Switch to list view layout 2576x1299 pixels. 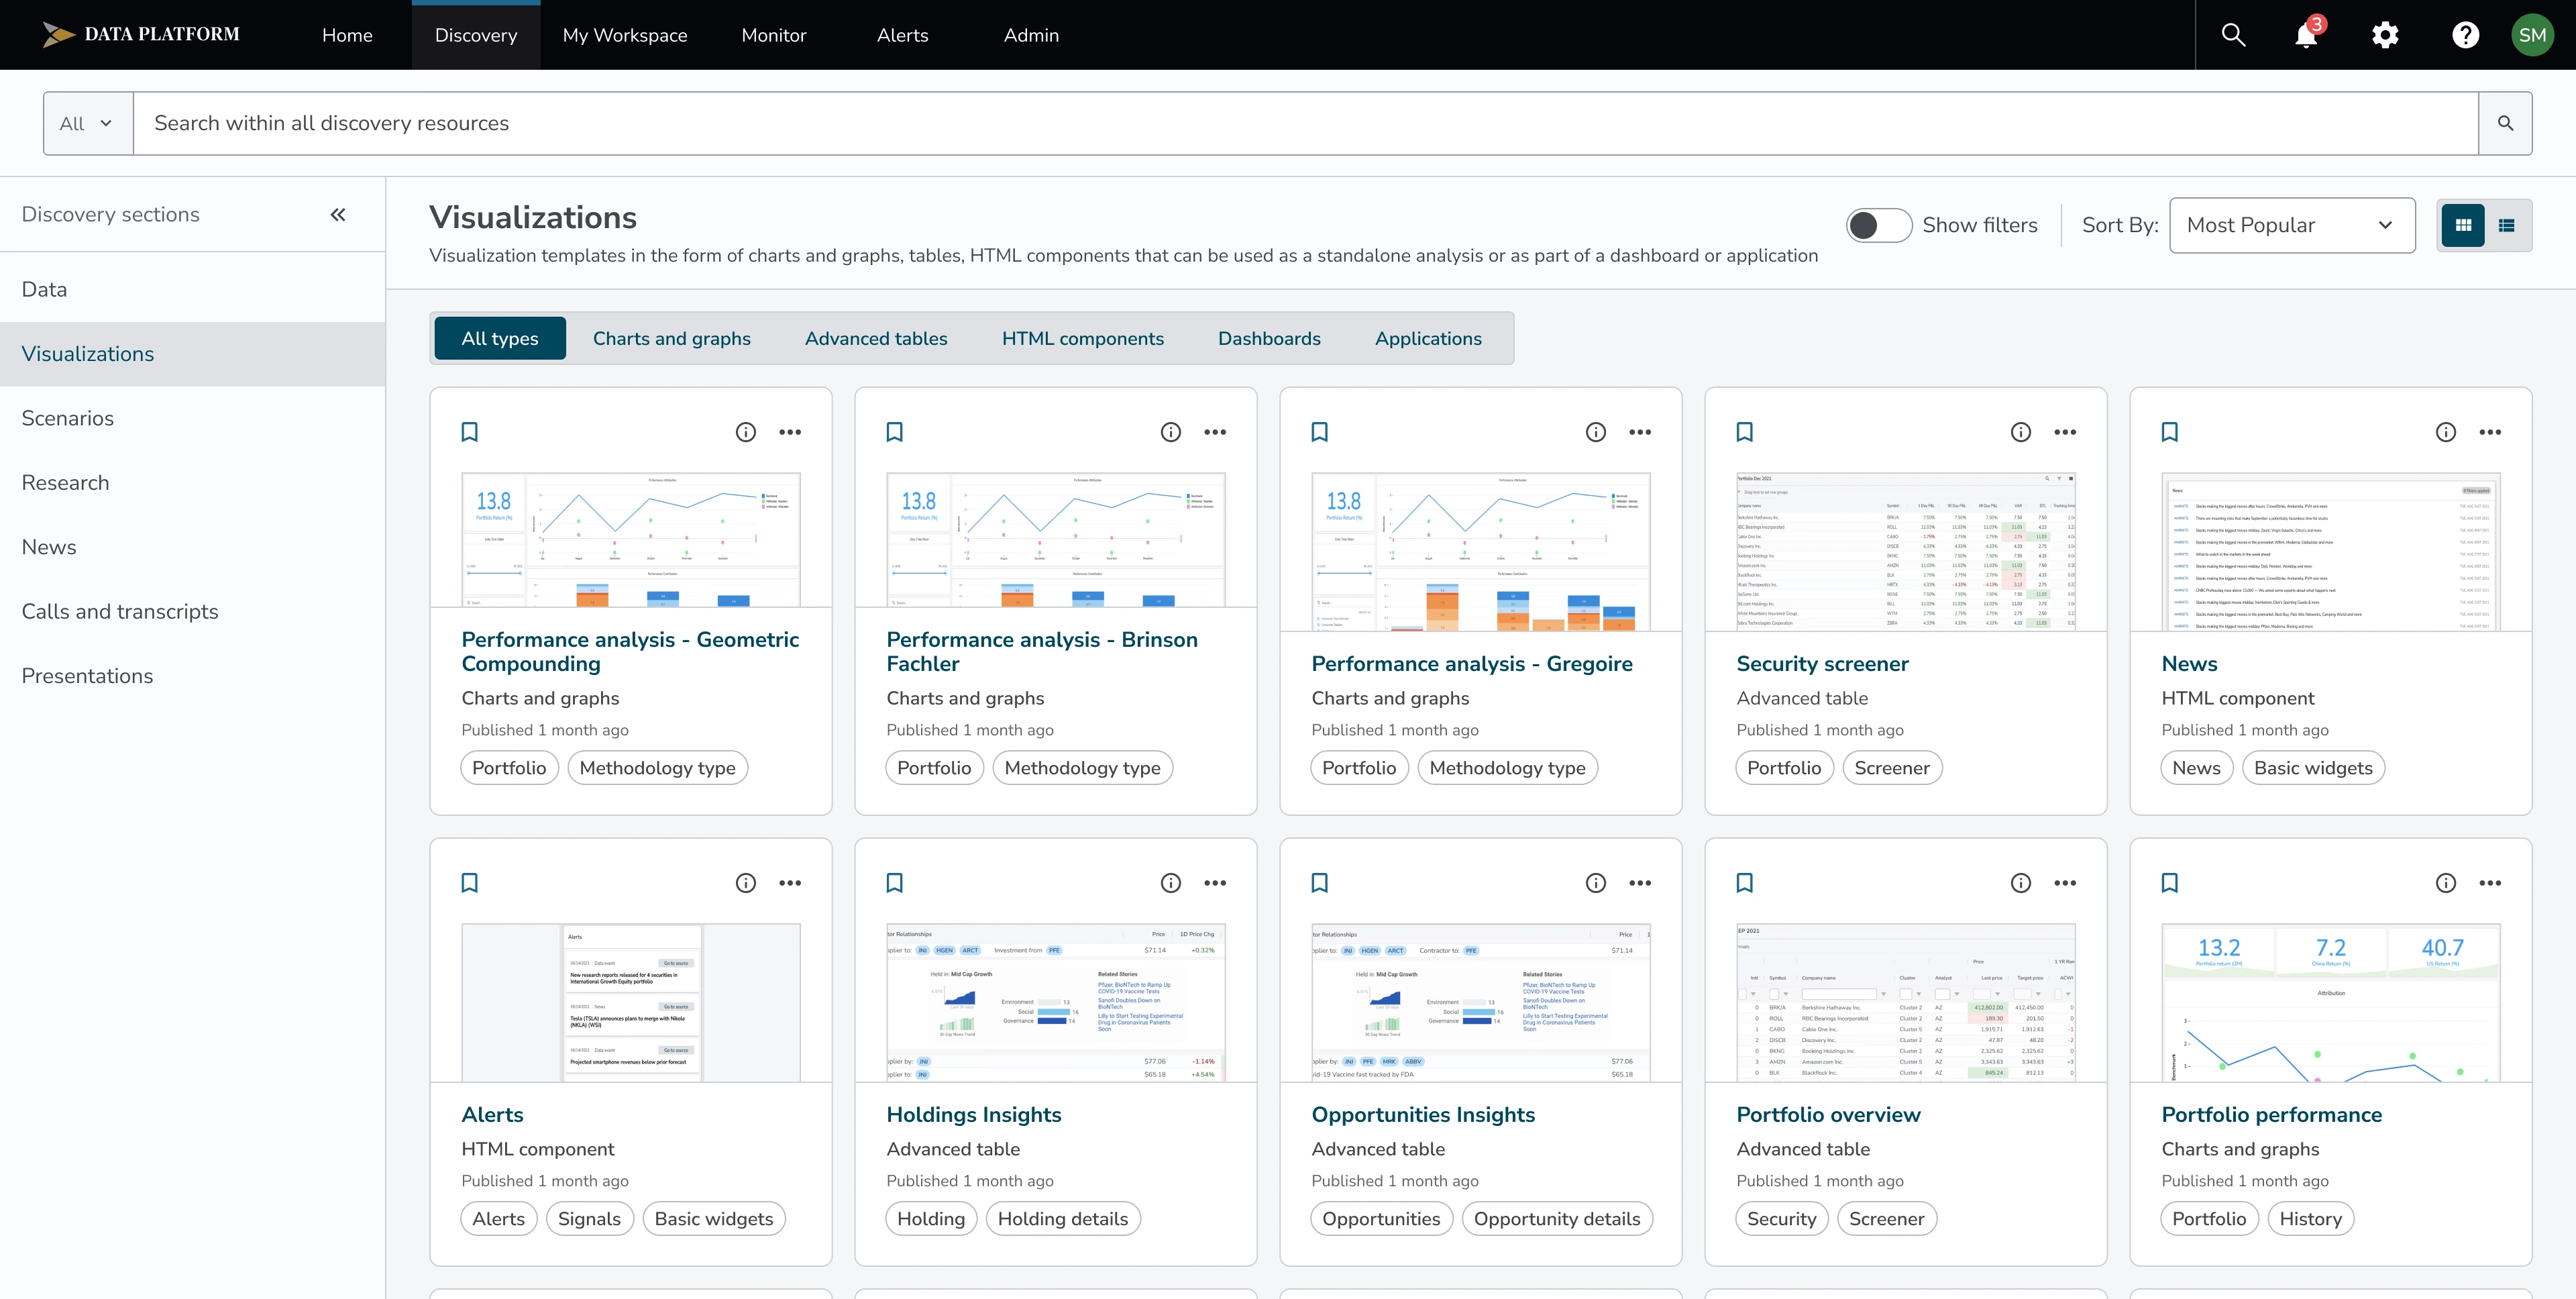pyautogui.click(x=2507, y=225)
